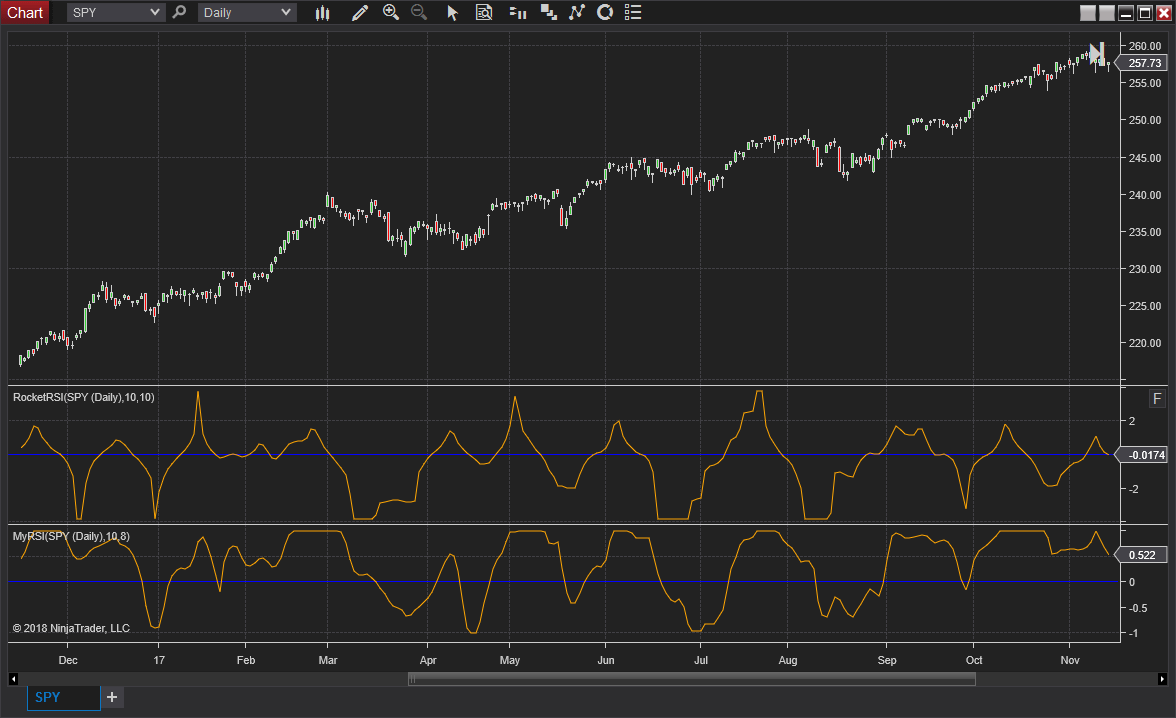
Task: Click the 225.00 price axis label
Action: (x=1145, y=306)
